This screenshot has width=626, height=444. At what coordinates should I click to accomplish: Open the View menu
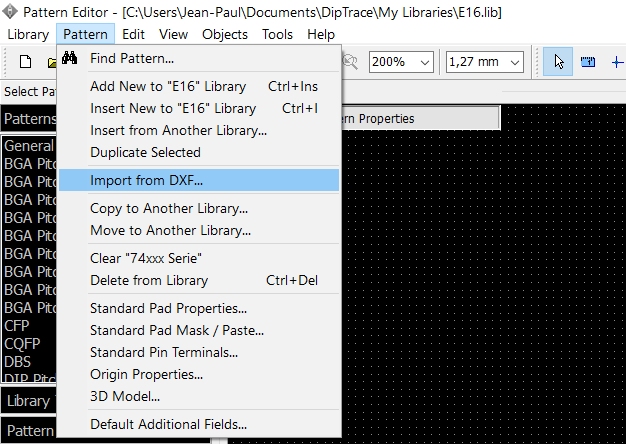(x=173, y=34)
